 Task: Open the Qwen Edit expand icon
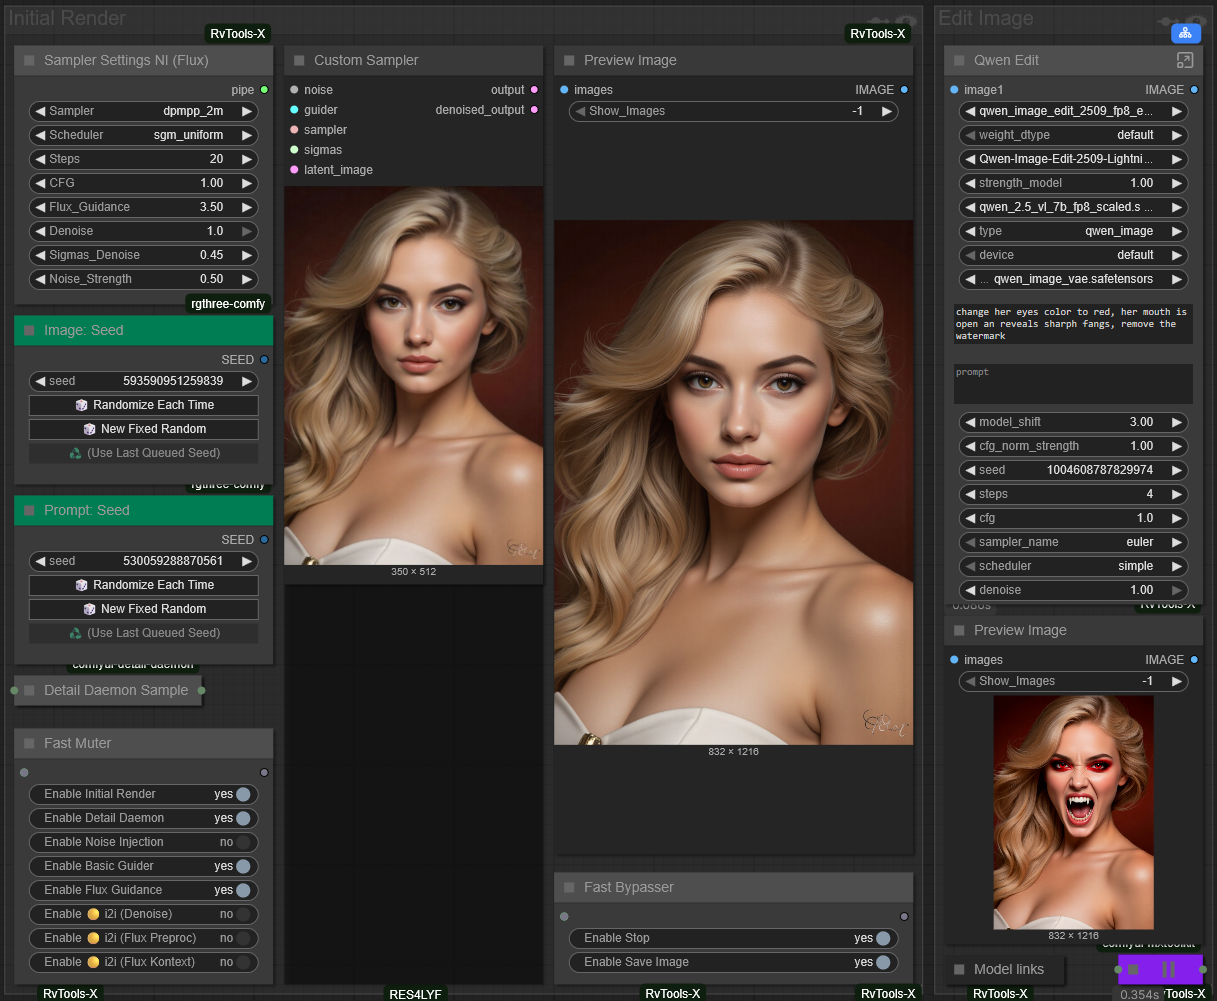click(x=1184, y=60)
